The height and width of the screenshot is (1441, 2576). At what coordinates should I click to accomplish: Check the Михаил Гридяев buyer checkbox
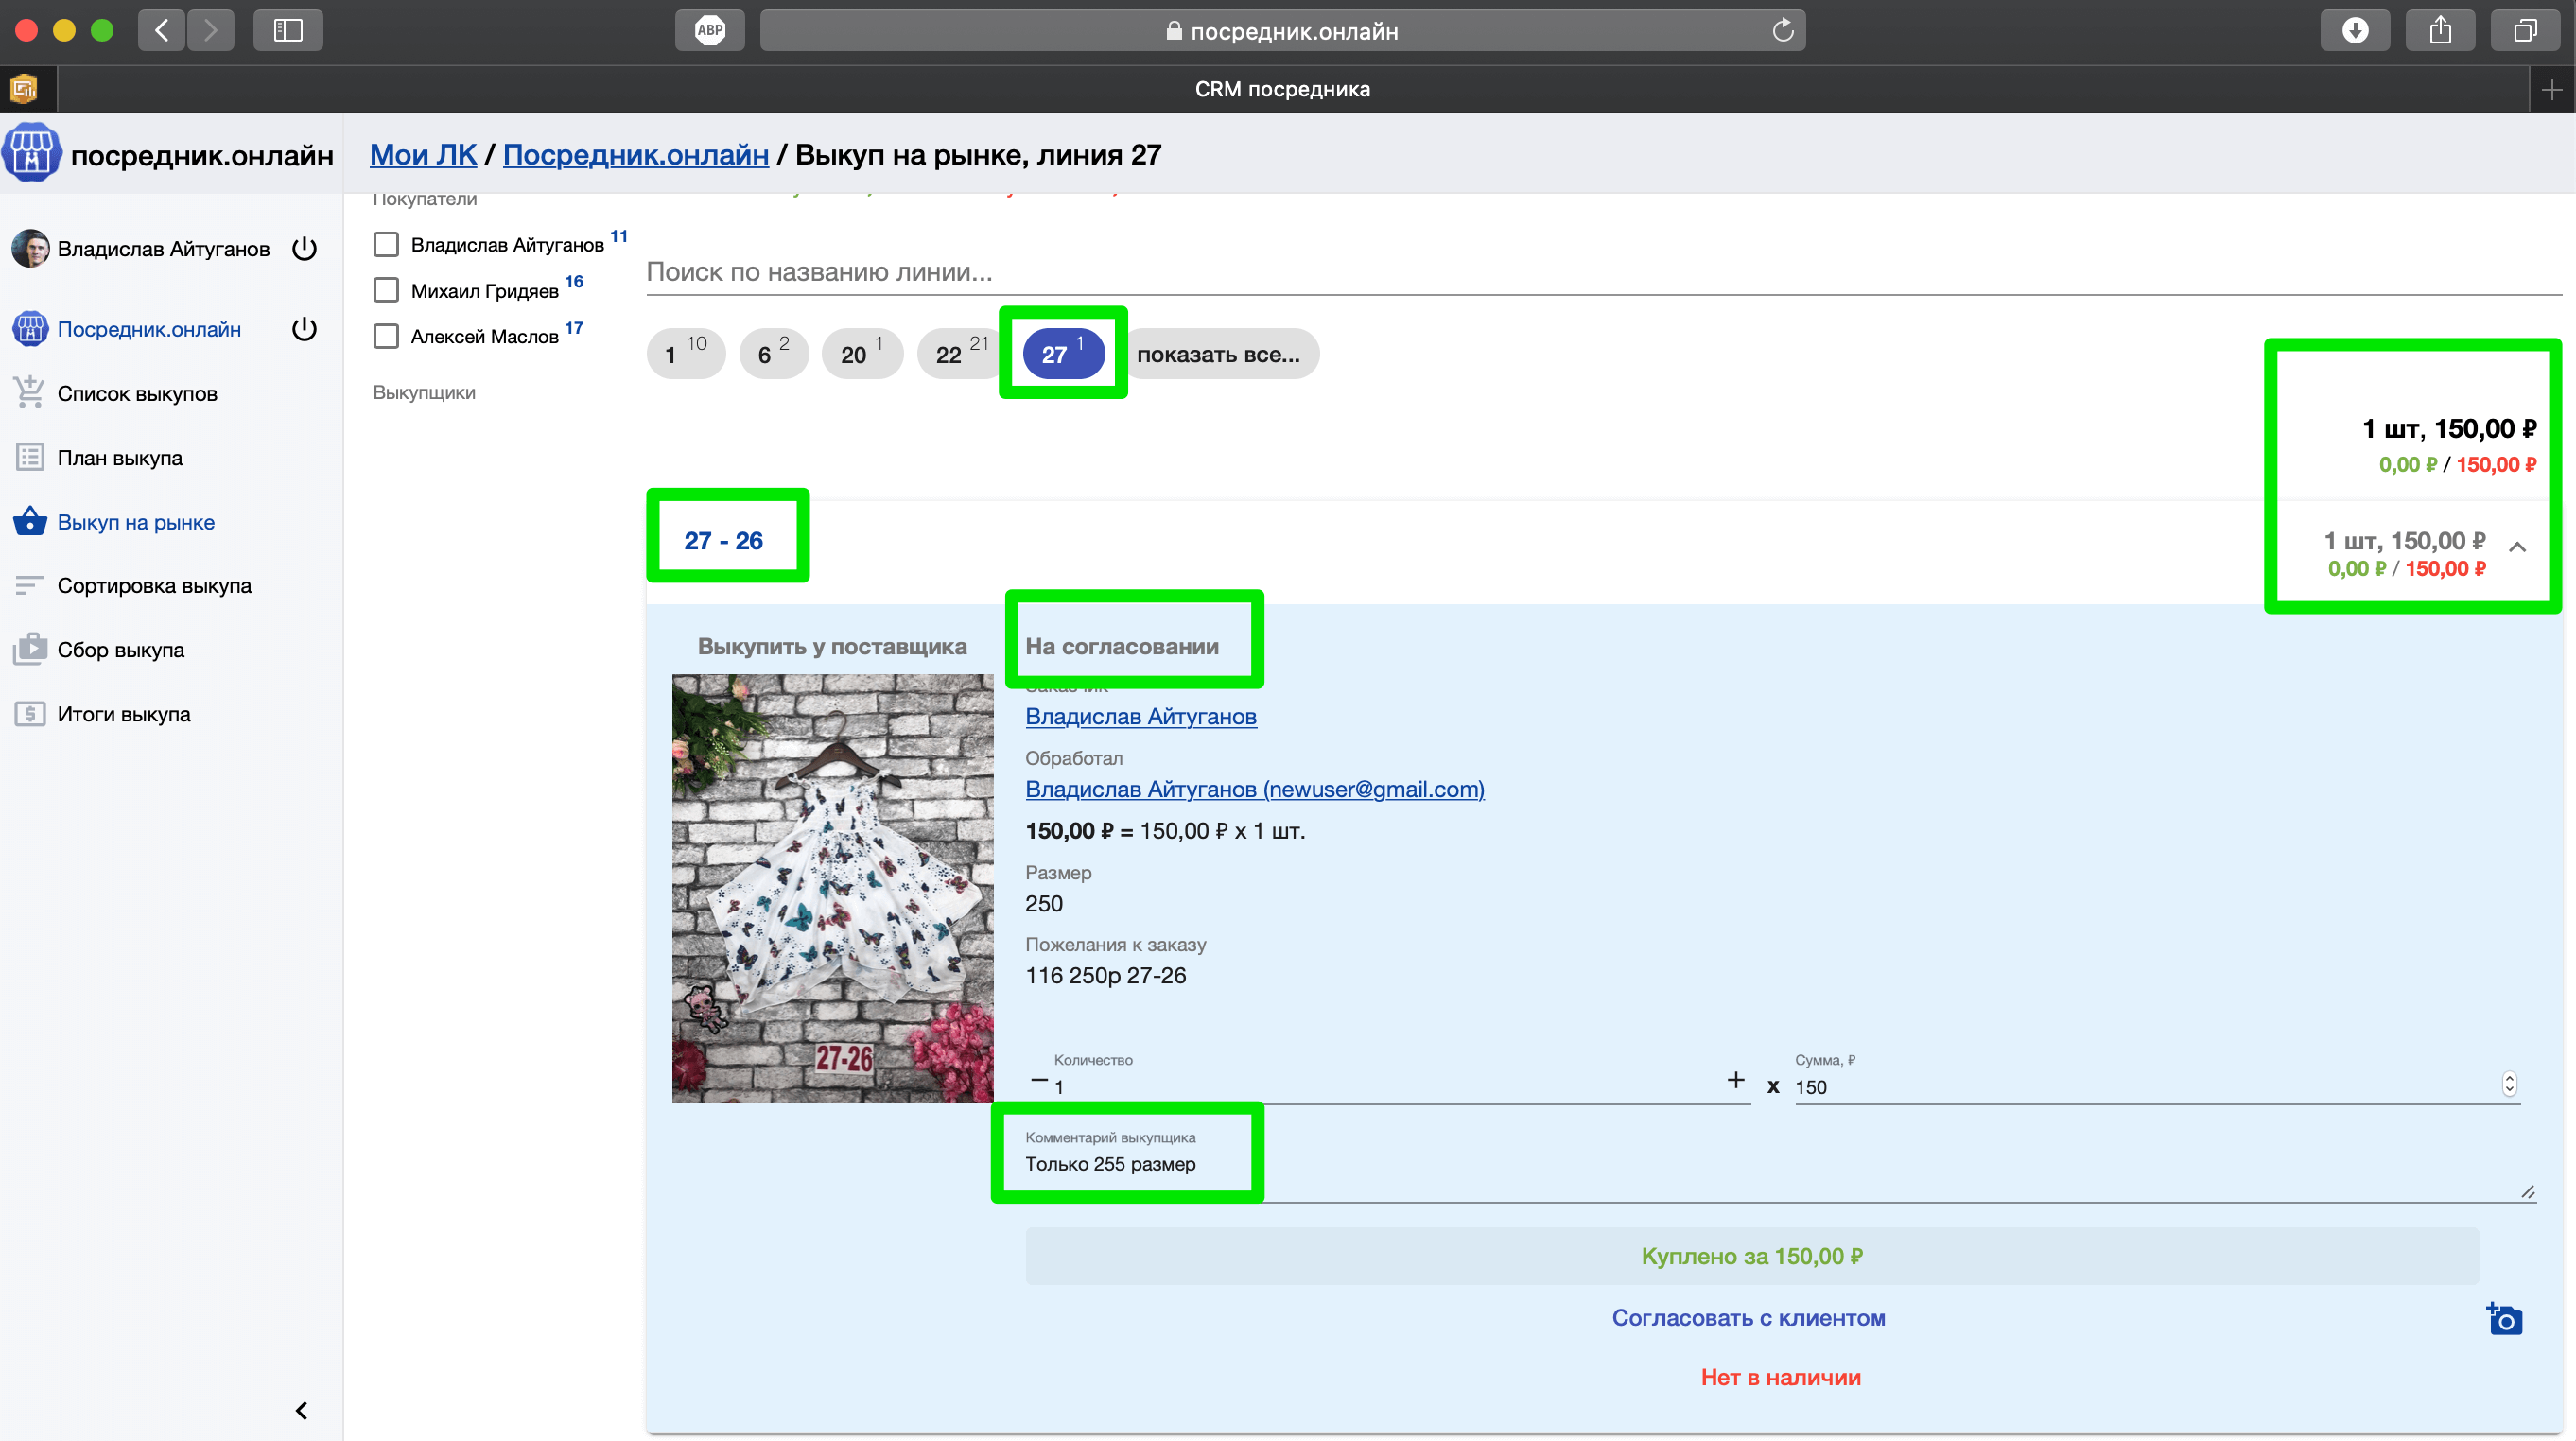pos(386,291)
